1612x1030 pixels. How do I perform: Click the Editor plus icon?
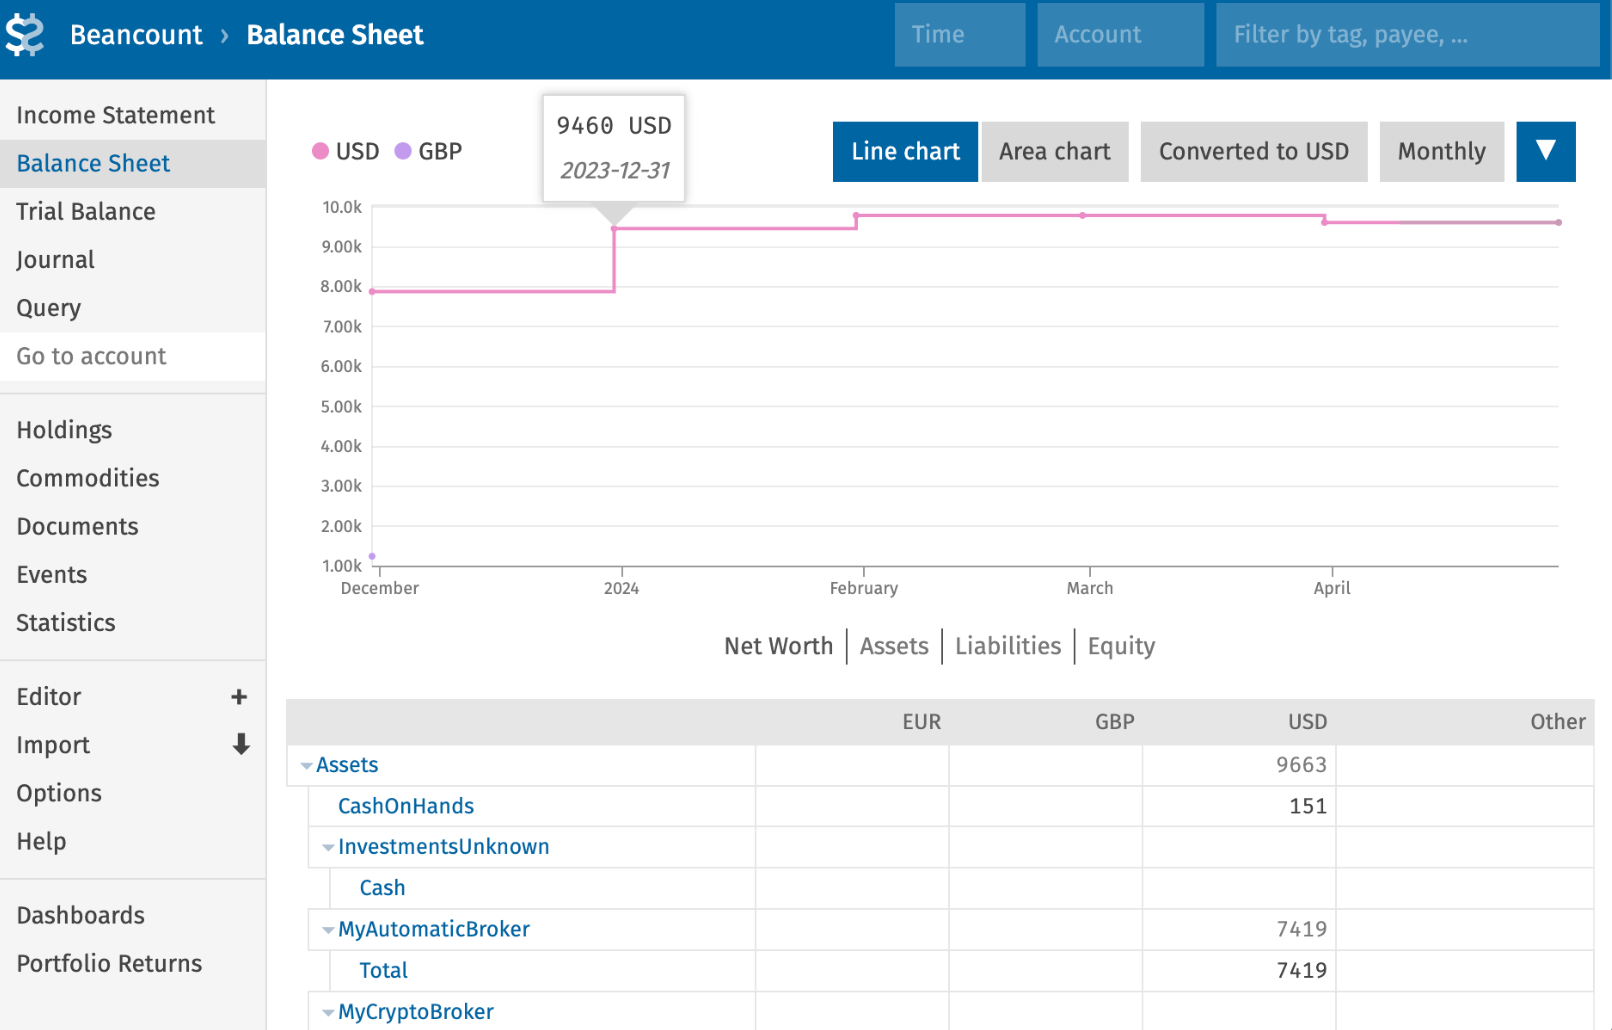239,697
